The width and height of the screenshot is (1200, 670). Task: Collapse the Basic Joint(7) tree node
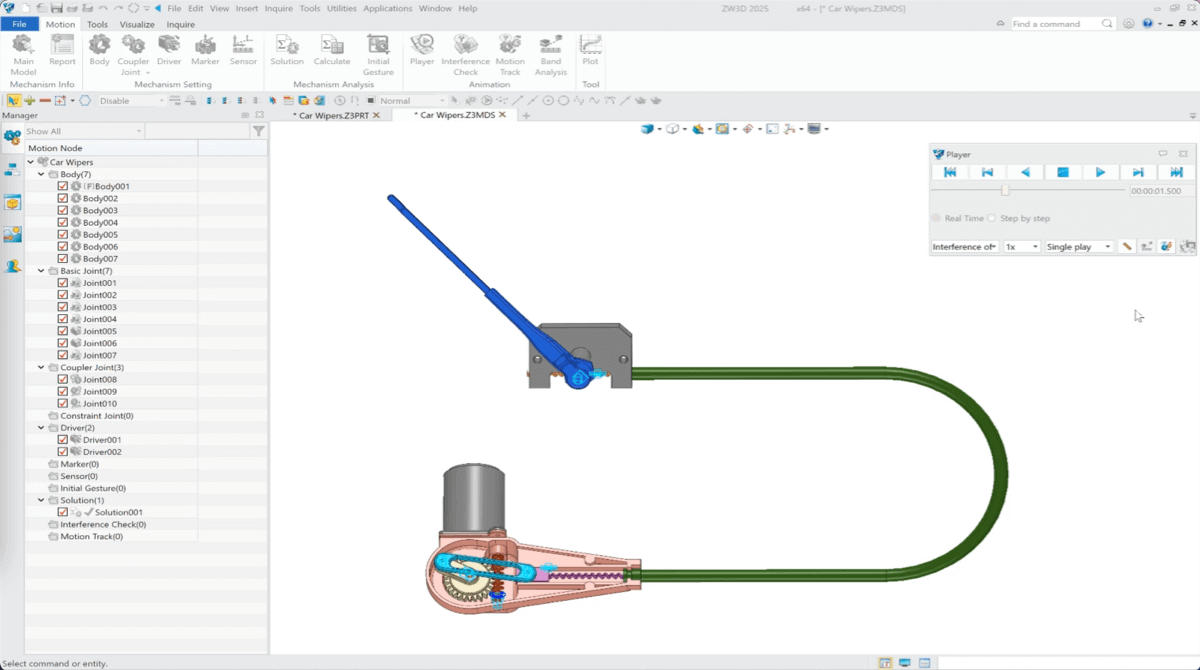coord(41,271)
